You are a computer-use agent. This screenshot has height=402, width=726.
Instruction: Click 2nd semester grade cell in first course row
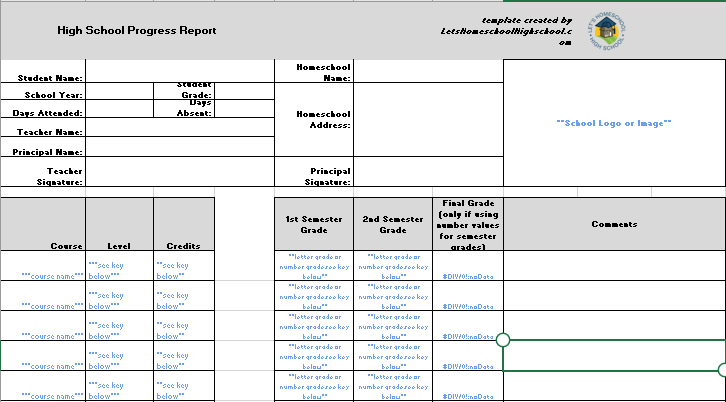click(x=393, y=266)
